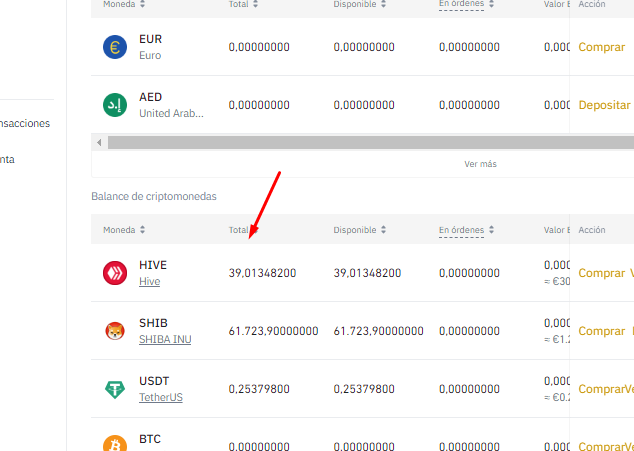Screen dimensions: 634x451
Task: Sort crypto table by Disponible column
Action: [383, 230]
